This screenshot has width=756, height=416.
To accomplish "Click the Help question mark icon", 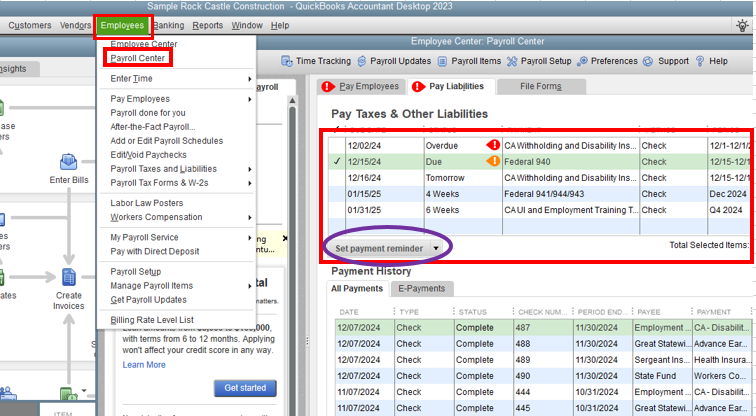I will [x=700, y=61].
